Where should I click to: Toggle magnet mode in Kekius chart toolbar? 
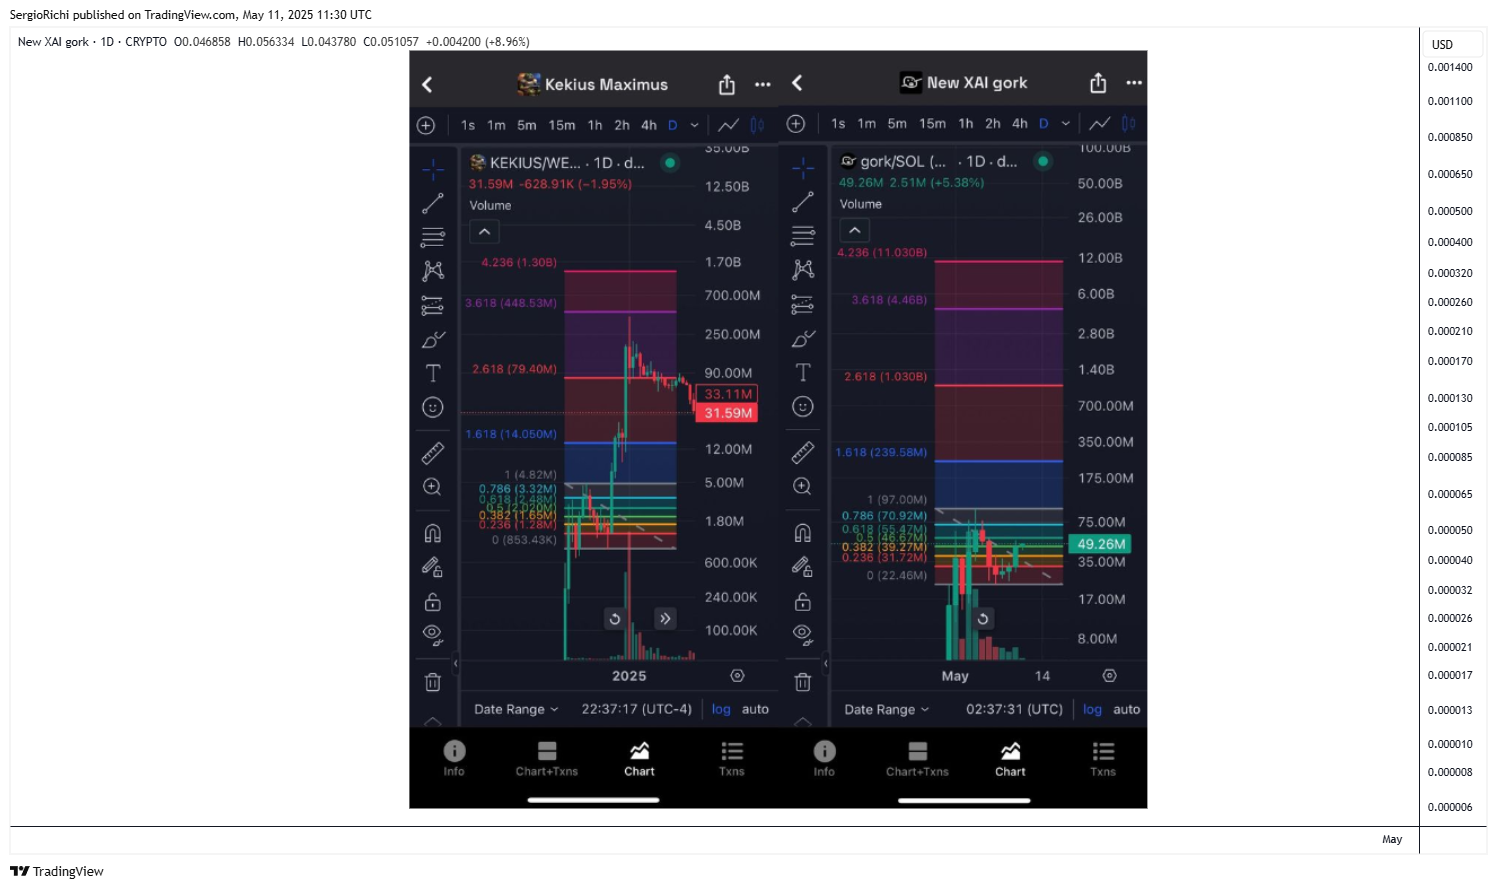pos(433,533)
